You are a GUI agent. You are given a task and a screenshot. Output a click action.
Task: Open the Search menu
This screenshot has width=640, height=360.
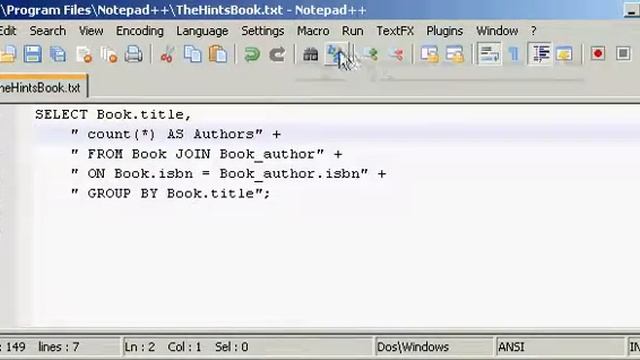[x=48, y=31]
